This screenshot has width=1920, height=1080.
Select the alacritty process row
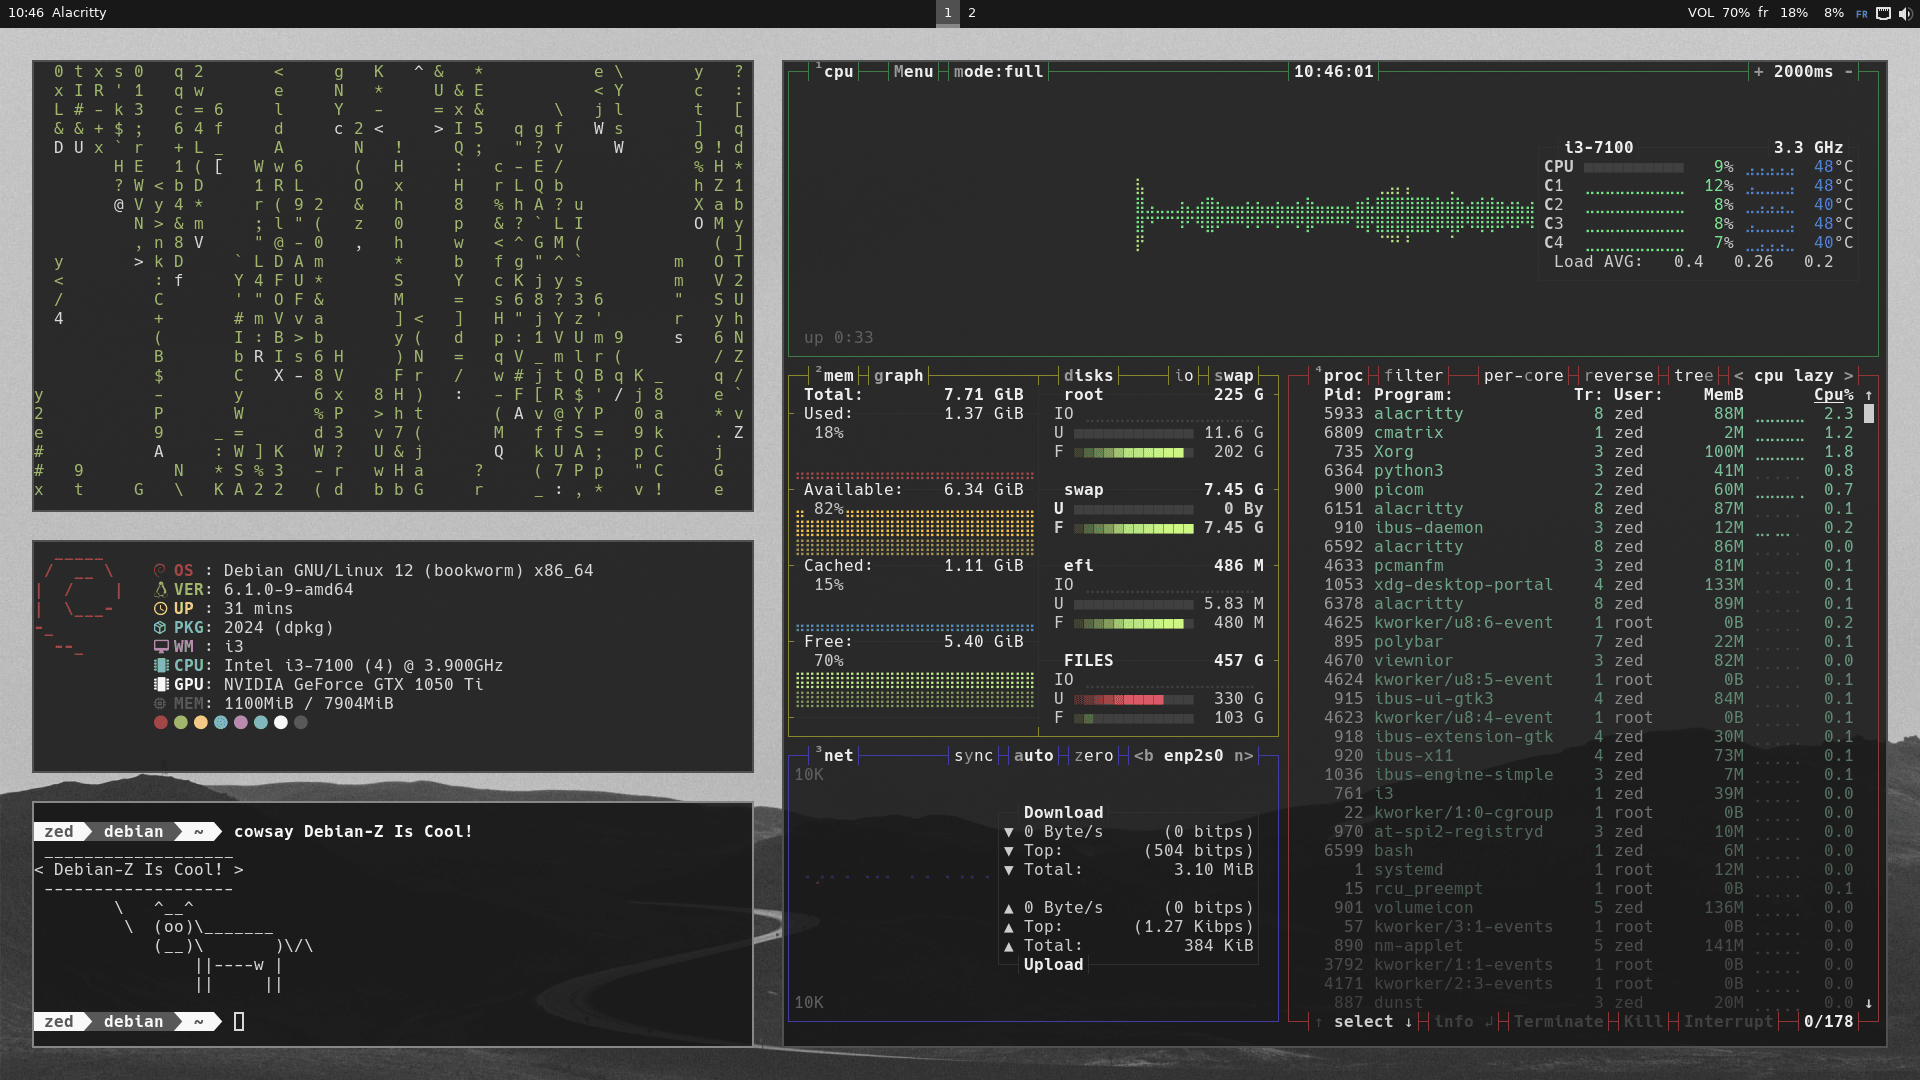click(x=1420, y=413)
